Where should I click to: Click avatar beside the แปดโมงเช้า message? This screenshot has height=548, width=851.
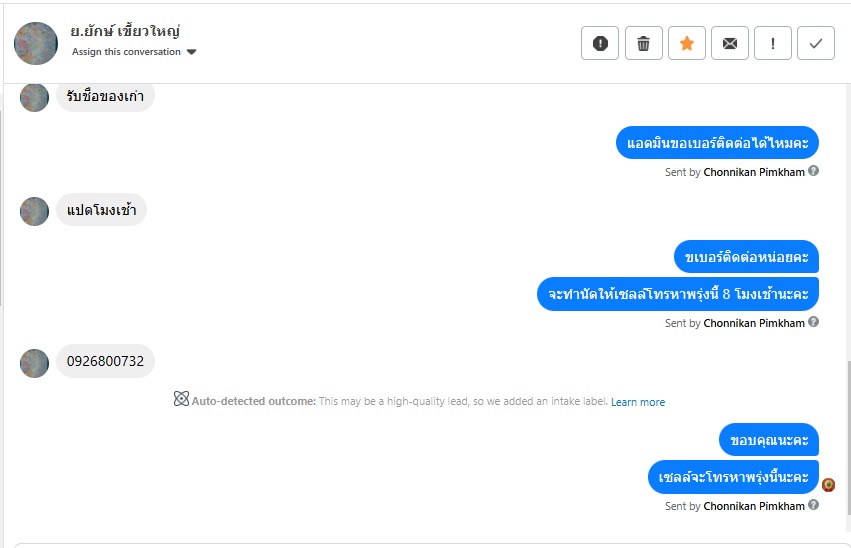[x=35, y=211]
